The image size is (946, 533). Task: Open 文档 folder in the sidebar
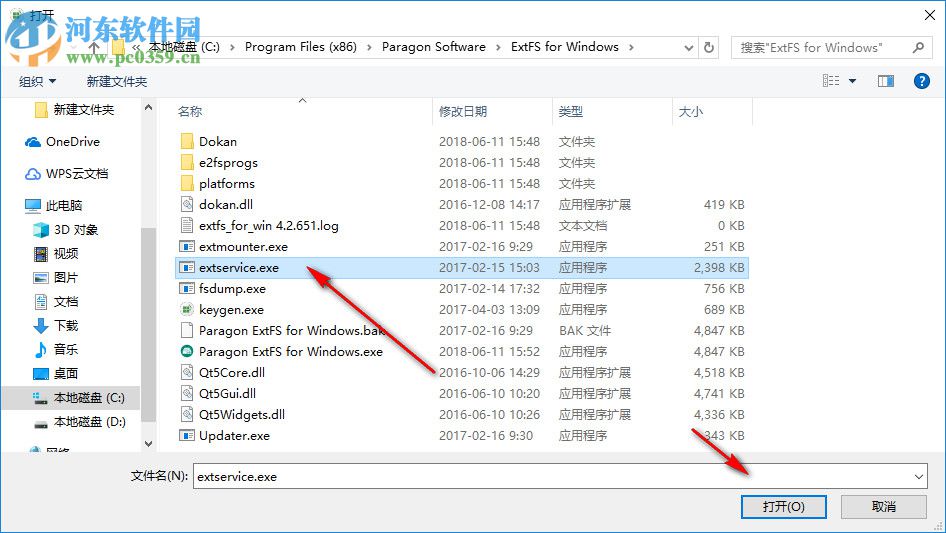coord(56,301)
